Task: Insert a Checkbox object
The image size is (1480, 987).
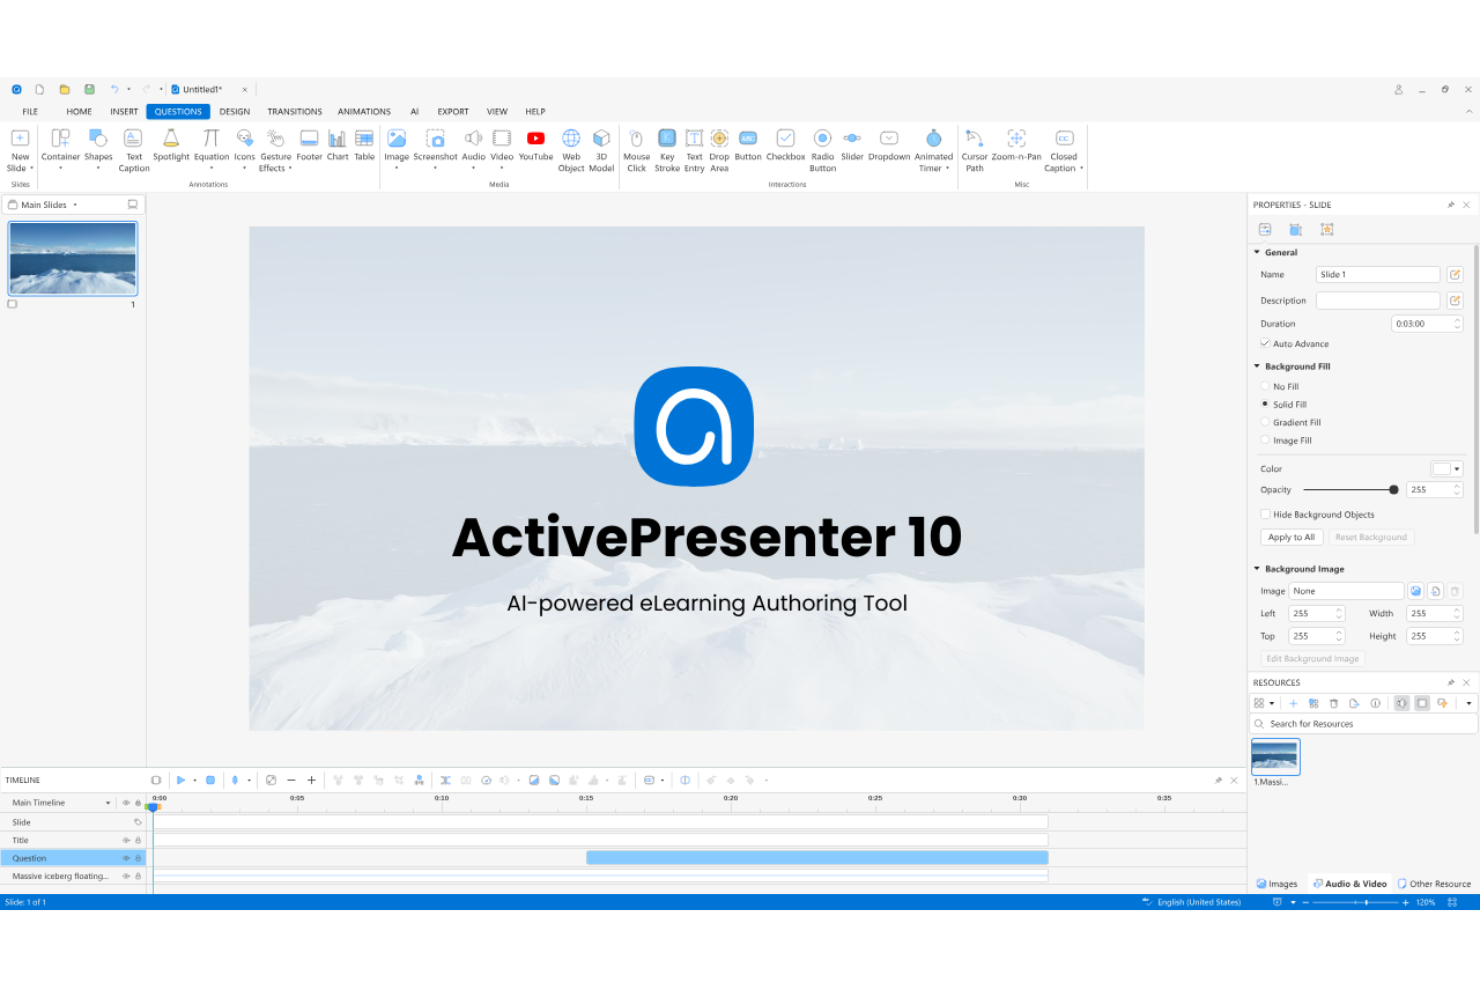Action: 785,145
